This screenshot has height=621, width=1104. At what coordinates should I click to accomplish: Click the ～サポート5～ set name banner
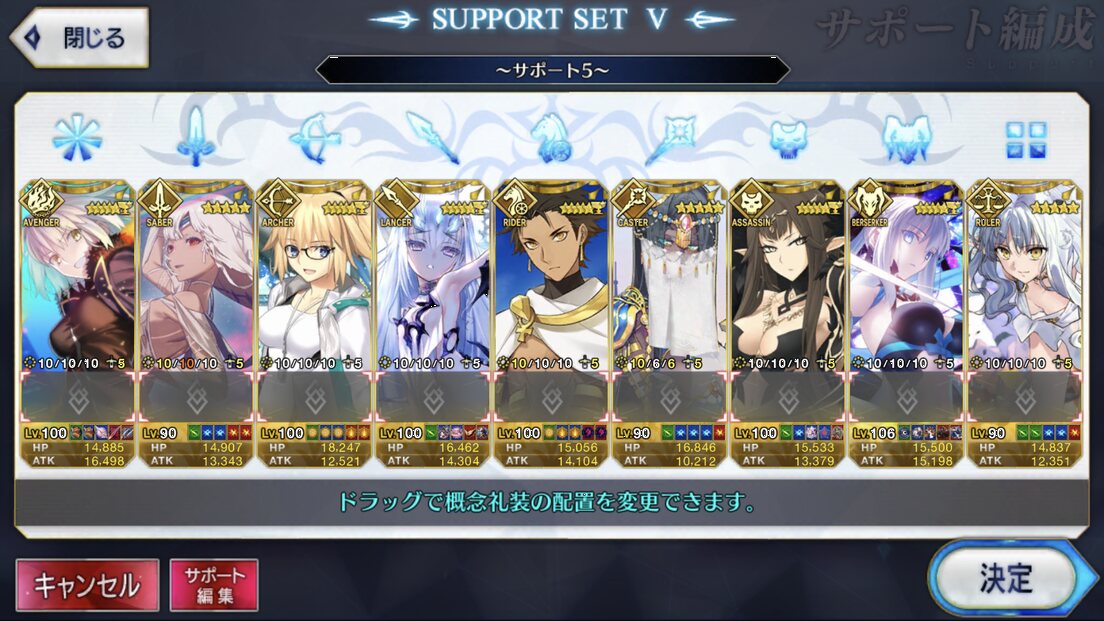(x=553, y=70)
